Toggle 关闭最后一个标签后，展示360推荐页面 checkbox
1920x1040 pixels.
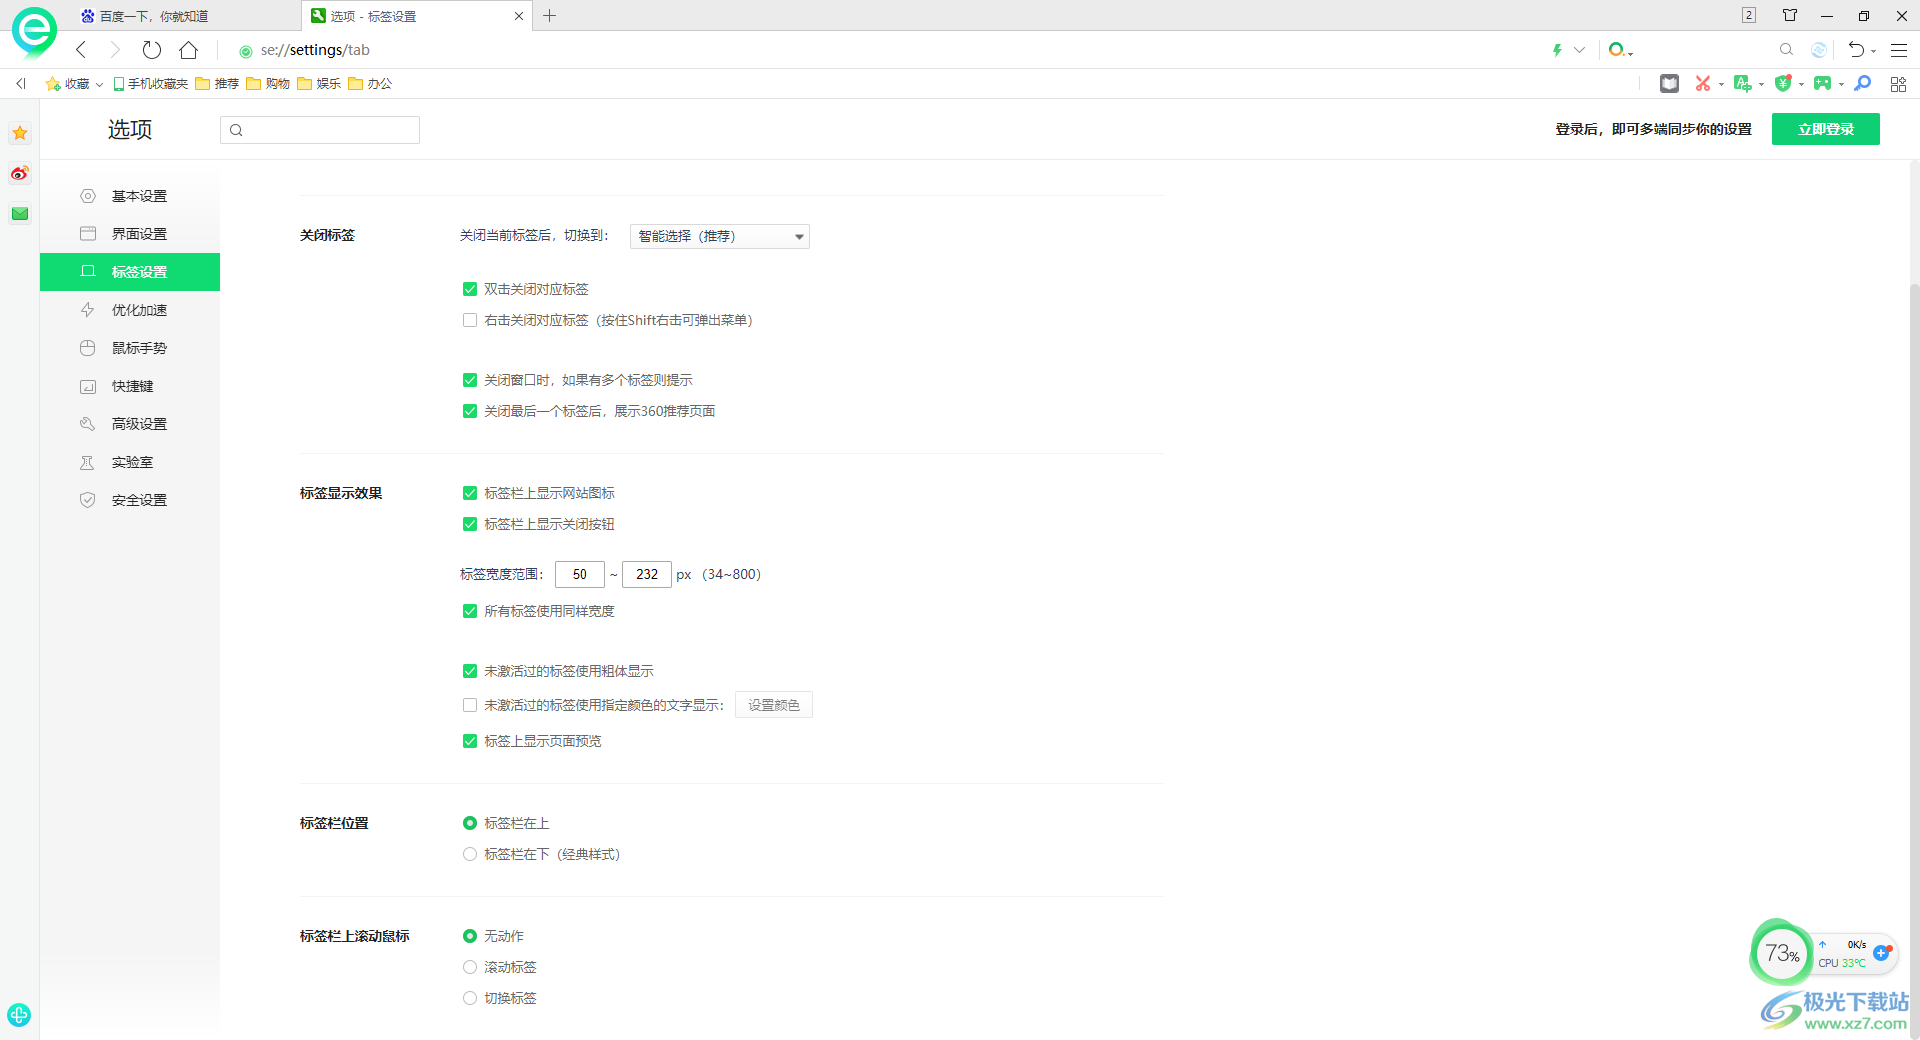(470, 411)
